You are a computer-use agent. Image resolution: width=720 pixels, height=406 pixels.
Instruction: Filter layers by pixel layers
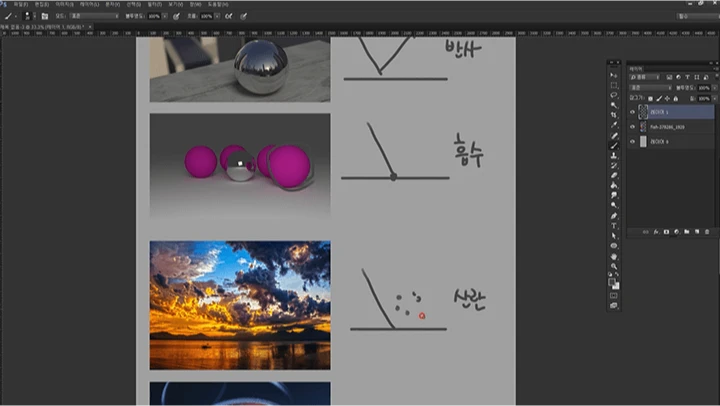pos(669,77)
